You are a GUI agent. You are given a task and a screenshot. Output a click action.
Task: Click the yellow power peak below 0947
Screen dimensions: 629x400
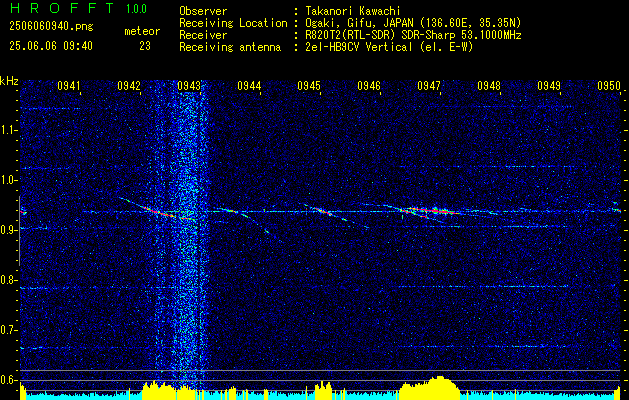tap(431, 387)
